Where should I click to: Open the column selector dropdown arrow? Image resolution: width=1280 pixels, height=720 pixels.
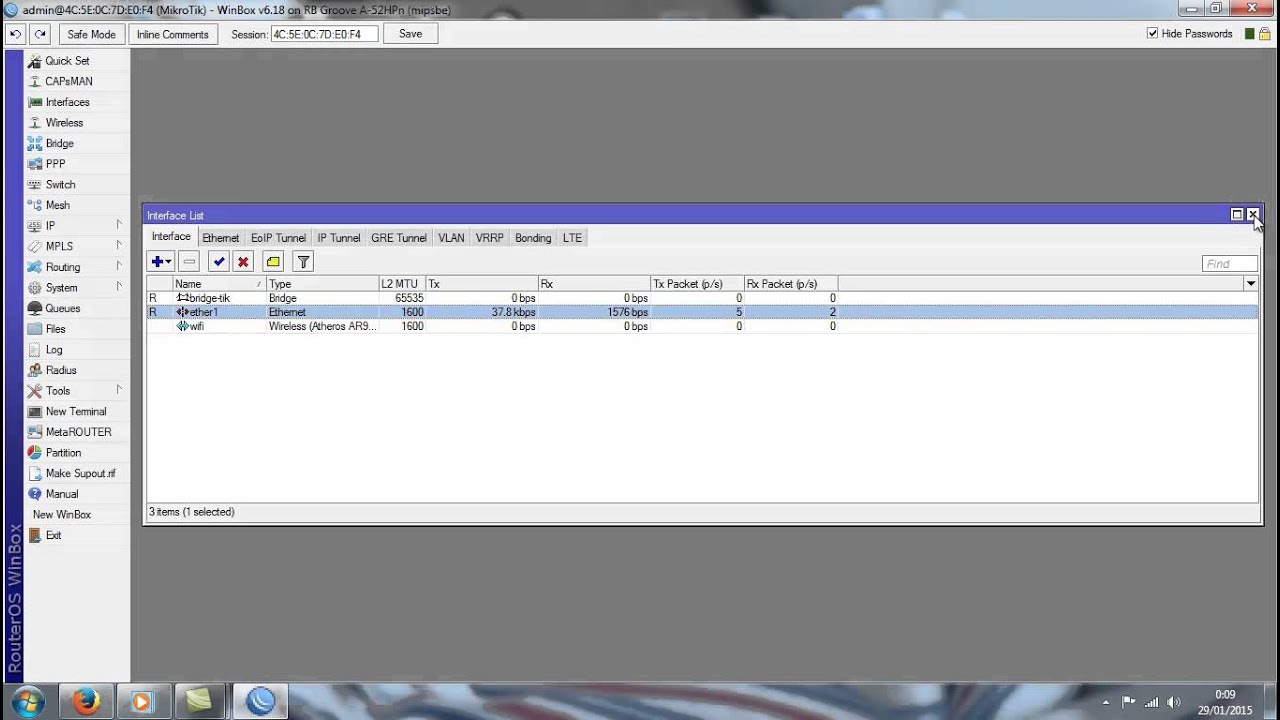(1250, 284)
